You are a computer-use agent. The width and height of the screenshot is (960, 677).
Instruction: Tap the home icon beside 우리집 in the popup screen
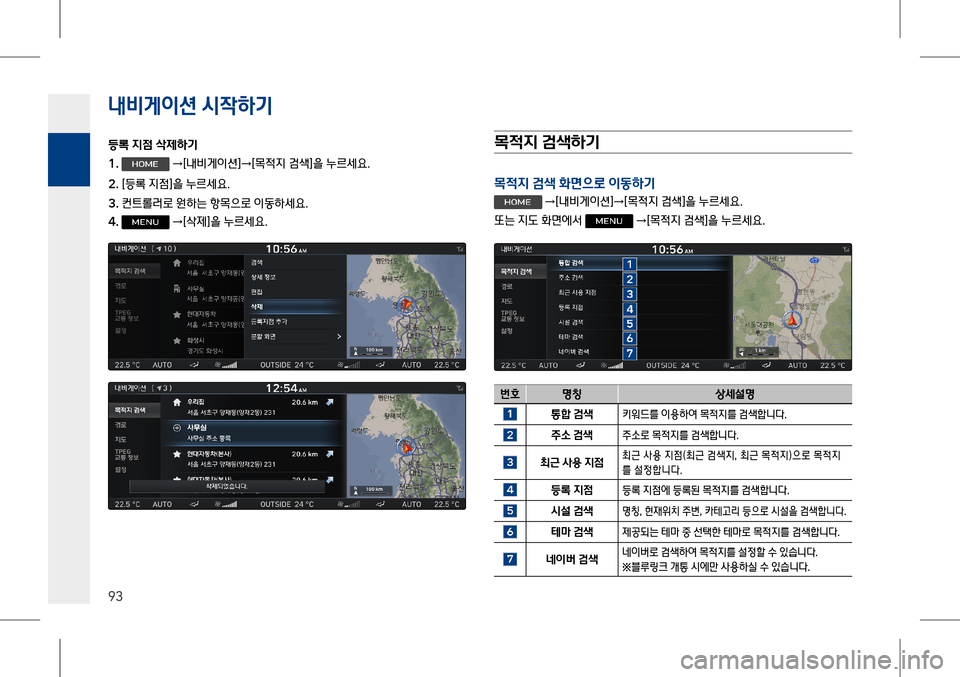[x=177, y=263]
